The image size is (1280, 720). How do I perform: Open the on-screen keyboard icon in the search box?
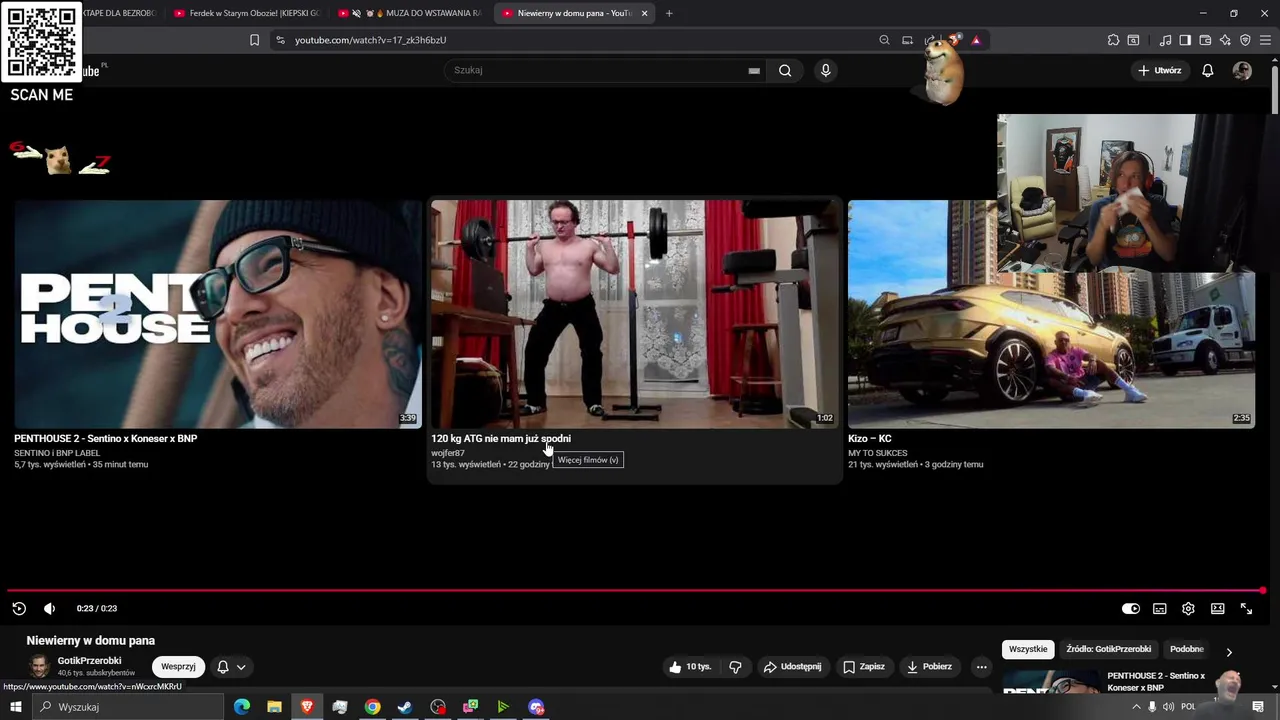click(754, 71)
